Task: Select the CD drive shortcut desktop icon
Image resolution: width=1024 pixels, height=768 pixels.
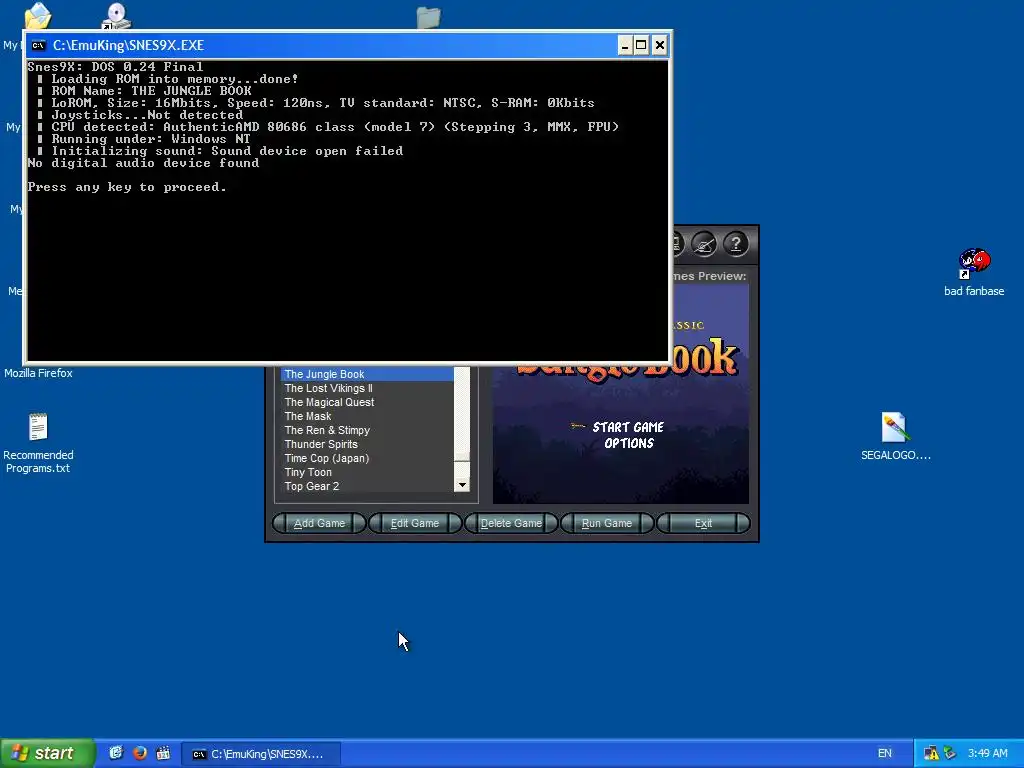Action: click(x=116, y=16)
